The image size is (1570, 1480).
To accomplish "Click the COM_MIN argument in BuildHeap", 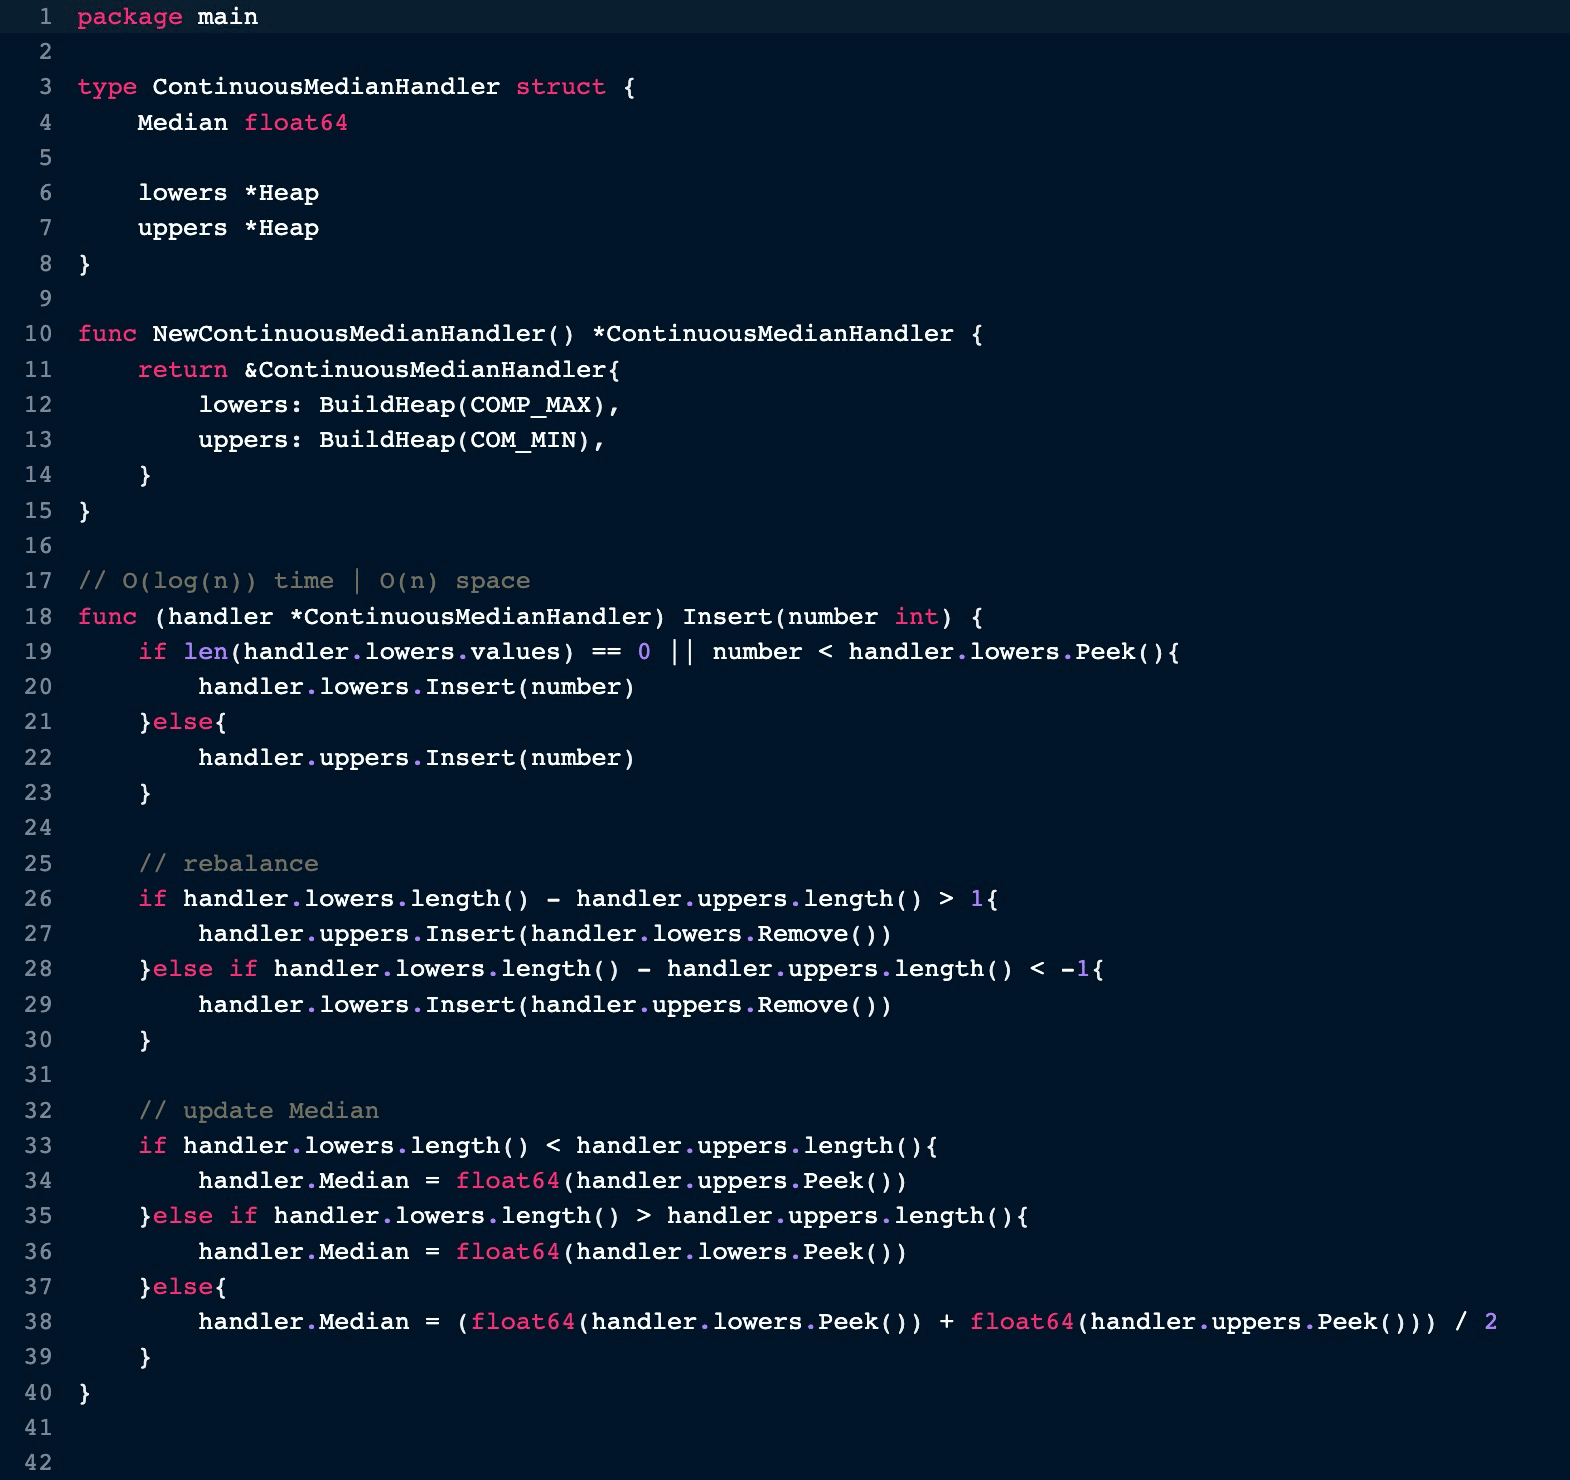I will click(523, 440).
